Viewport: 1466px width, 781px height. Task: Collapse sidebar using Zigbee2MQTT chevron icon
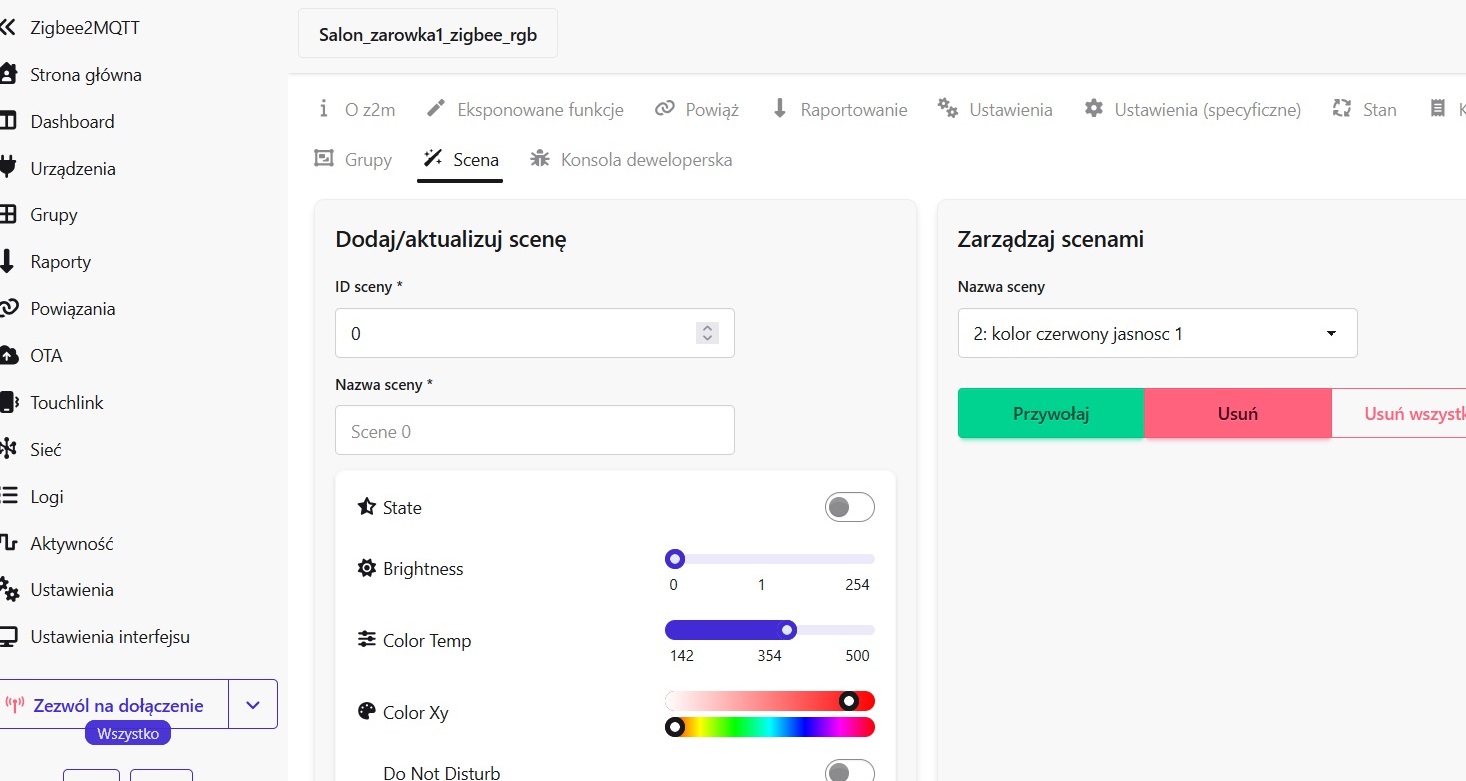[8, 28]
